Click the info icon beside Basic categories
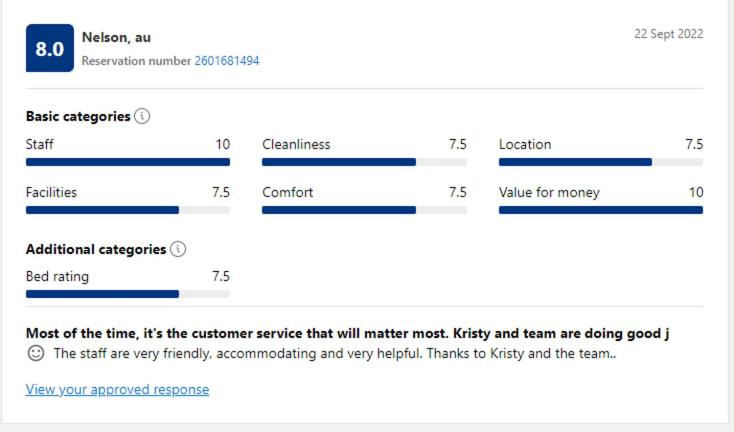This screenshot has height=432, width=734. pos(142,116)
